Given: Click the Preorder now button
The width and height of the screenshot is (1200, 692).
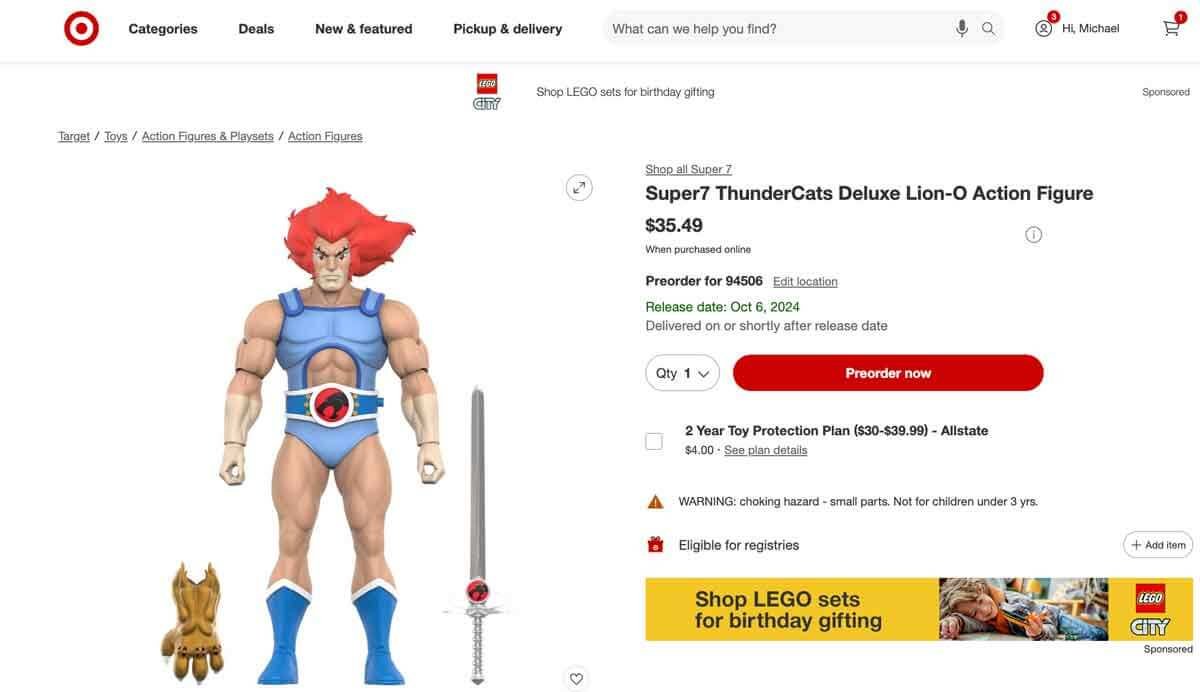Looking at the screenshot, I should pos(888,373).
